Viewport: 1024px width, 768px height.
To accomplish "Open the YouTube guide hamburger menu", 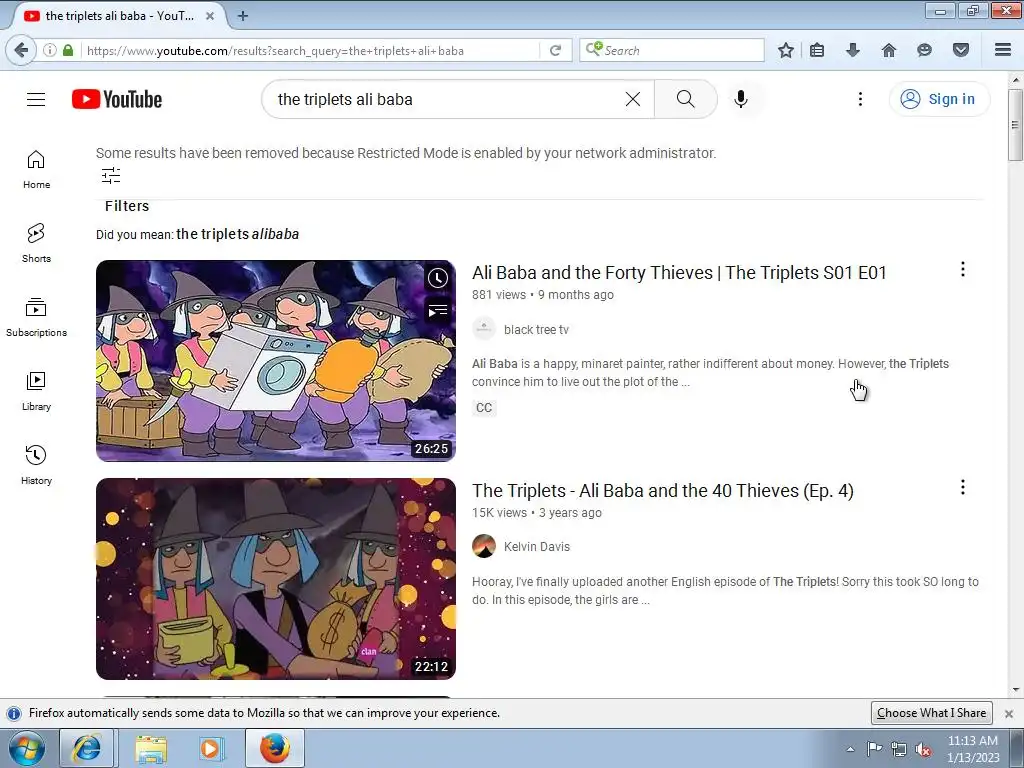I will tap(36, 99).
